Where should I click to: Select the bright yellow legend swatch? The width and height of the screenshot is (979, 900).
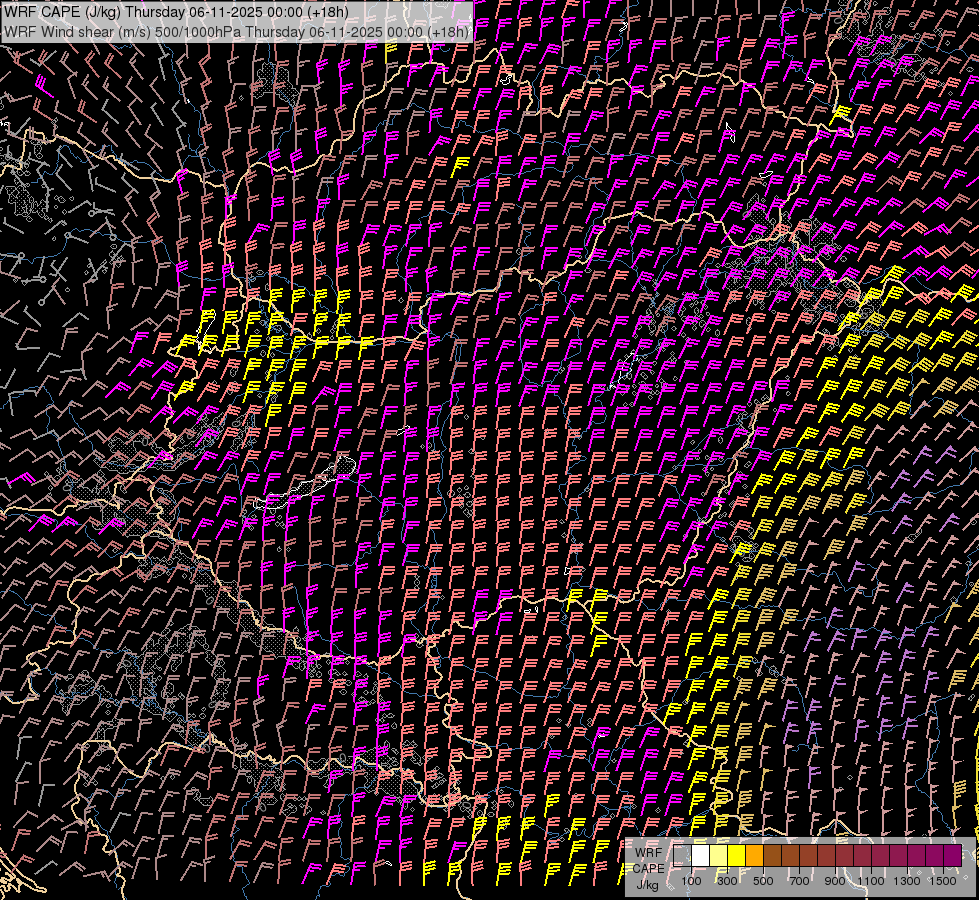[736, 855]
